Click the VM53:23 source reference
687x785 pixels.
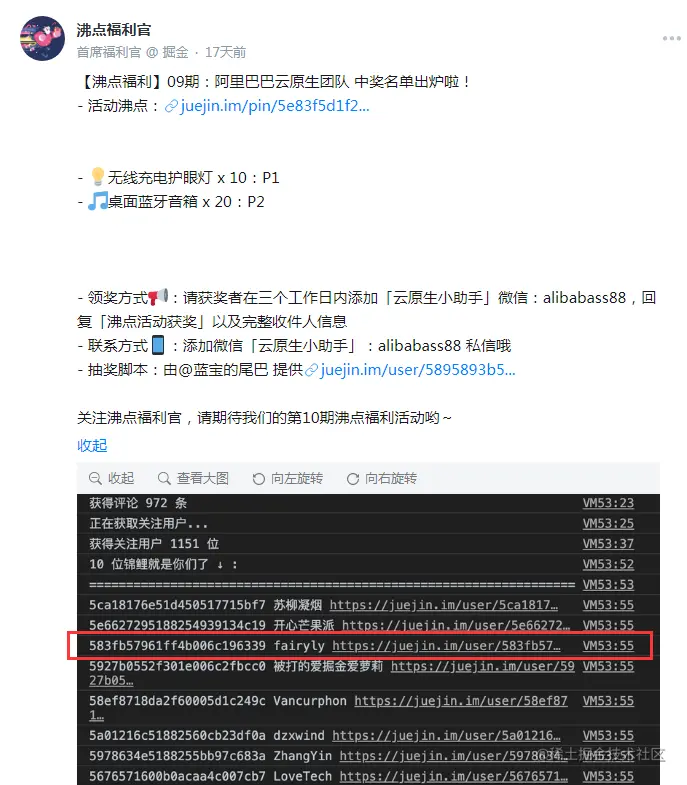click(608, 503)
